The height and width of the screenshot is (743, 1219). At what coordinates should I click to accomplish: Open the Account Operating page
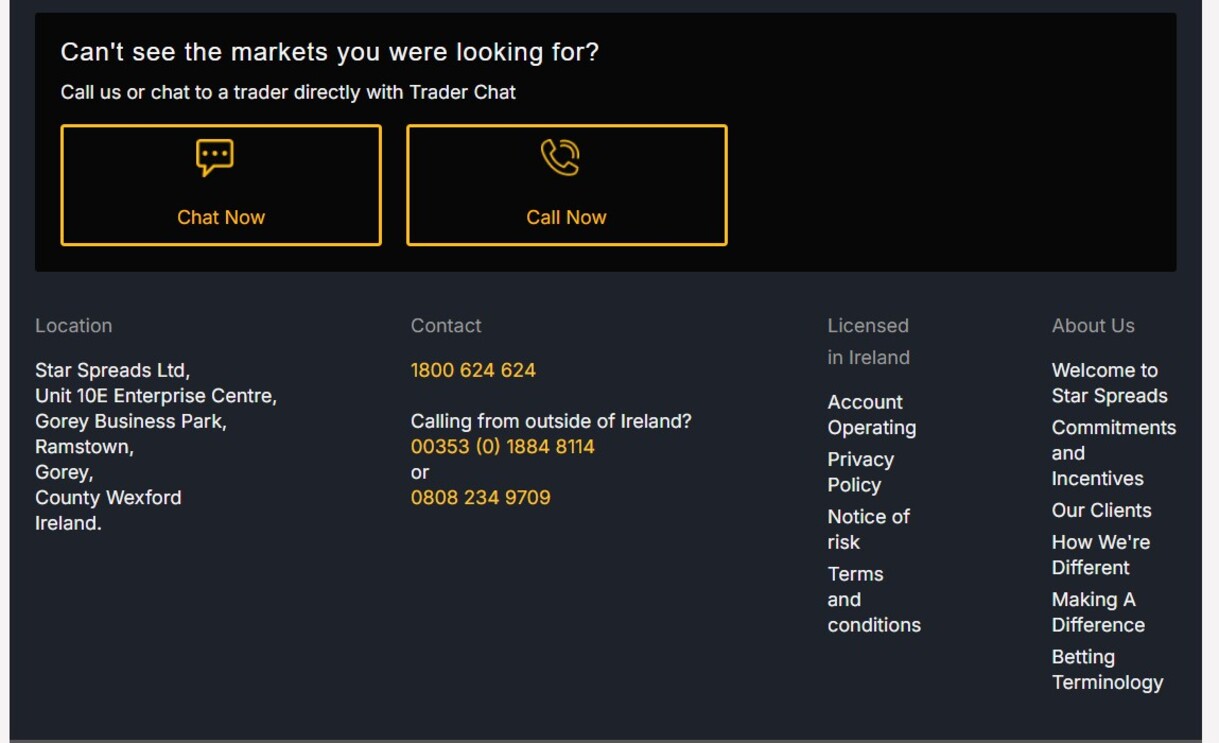(871, 414)
